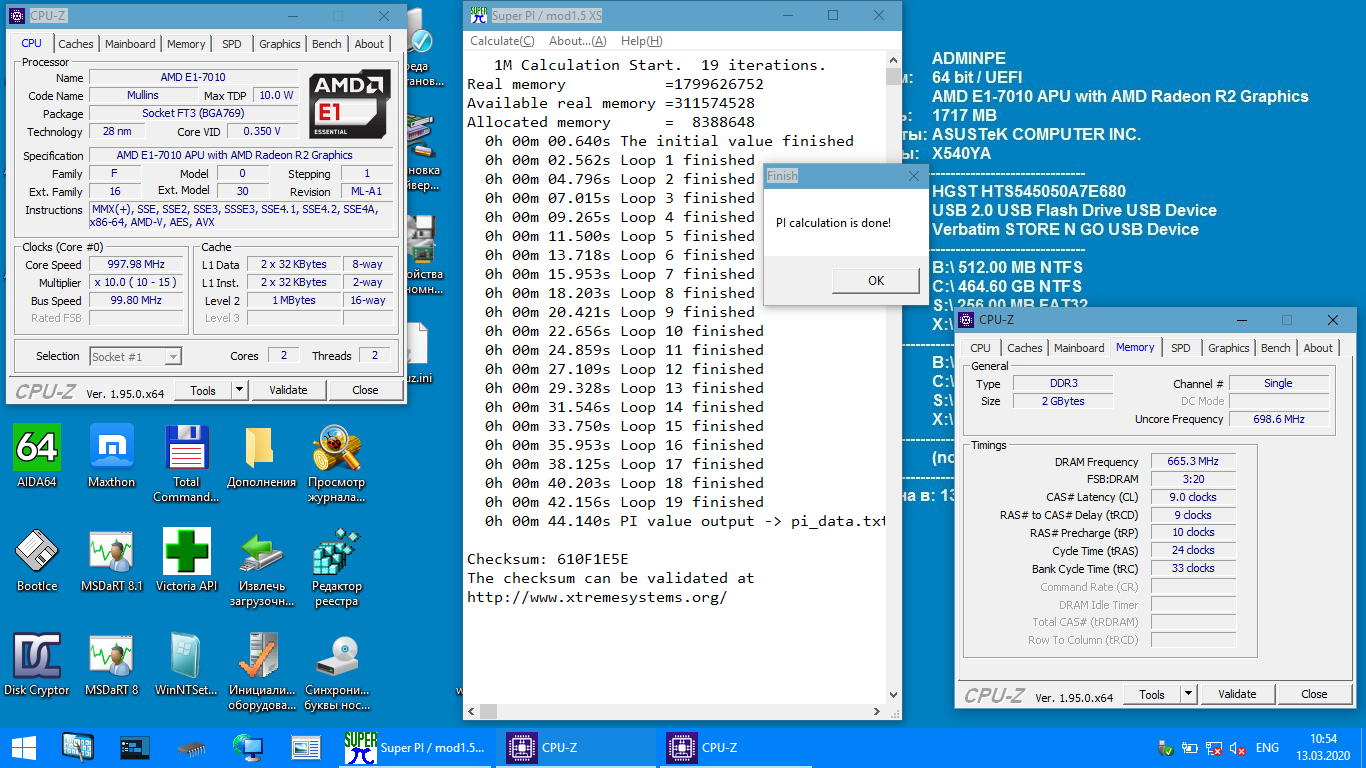Close the Finish dialog with X
The width and height of the screenshot is (1366, 768).
(x=913, y=176)
